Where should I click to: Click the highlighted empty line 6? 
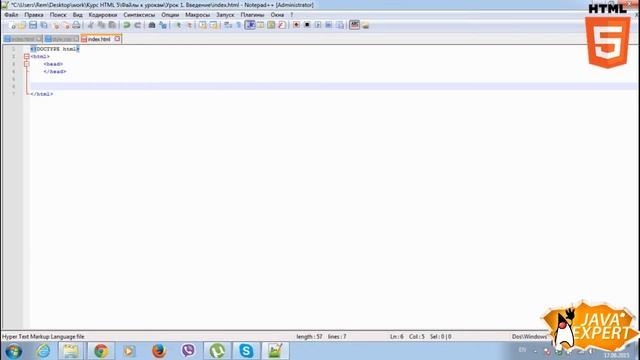pyautogui.click(x=334, y=86)
